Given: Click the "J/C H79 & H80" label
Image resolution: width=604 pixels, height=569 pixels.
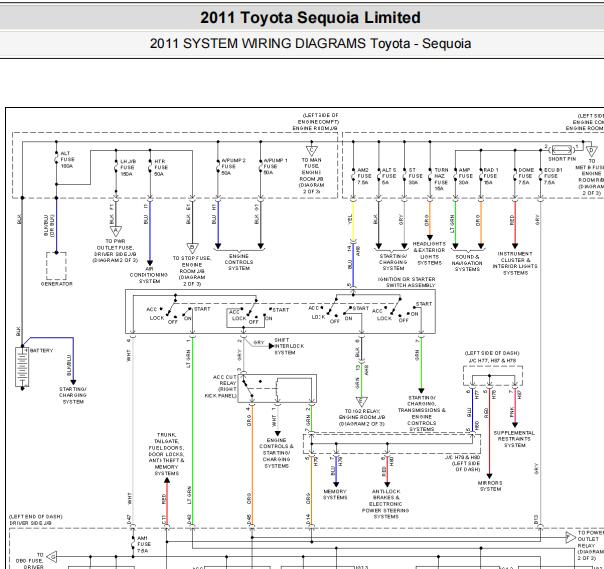Looking at the screenshot, I should 462,457.
